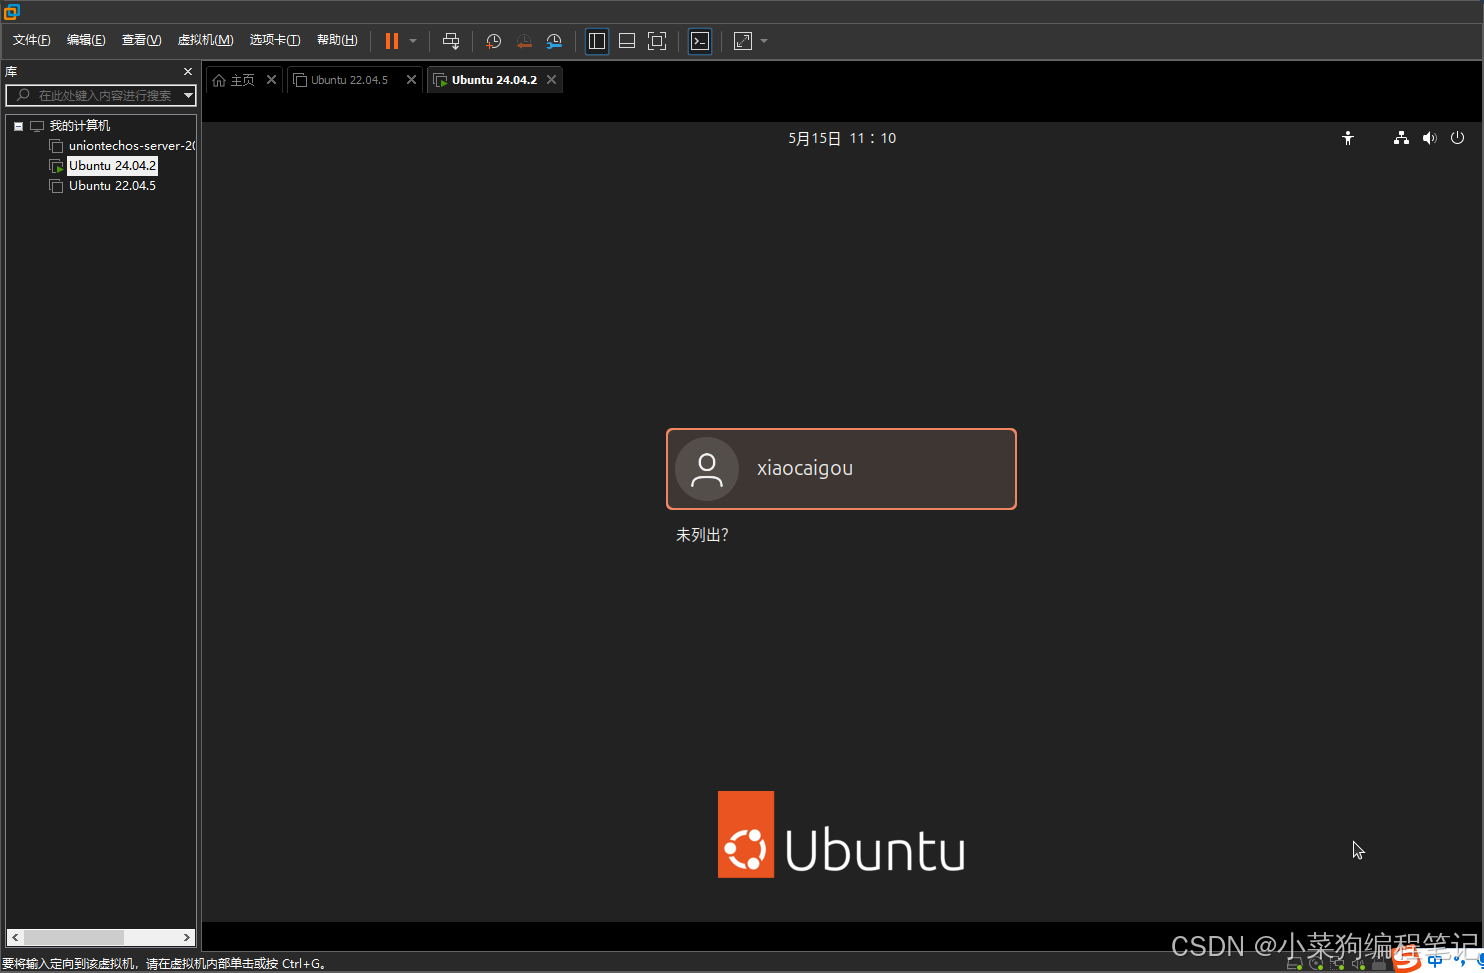Open the 查看(V) menu
This screenshot has height=973, width=1484.
tap(141, 40)
